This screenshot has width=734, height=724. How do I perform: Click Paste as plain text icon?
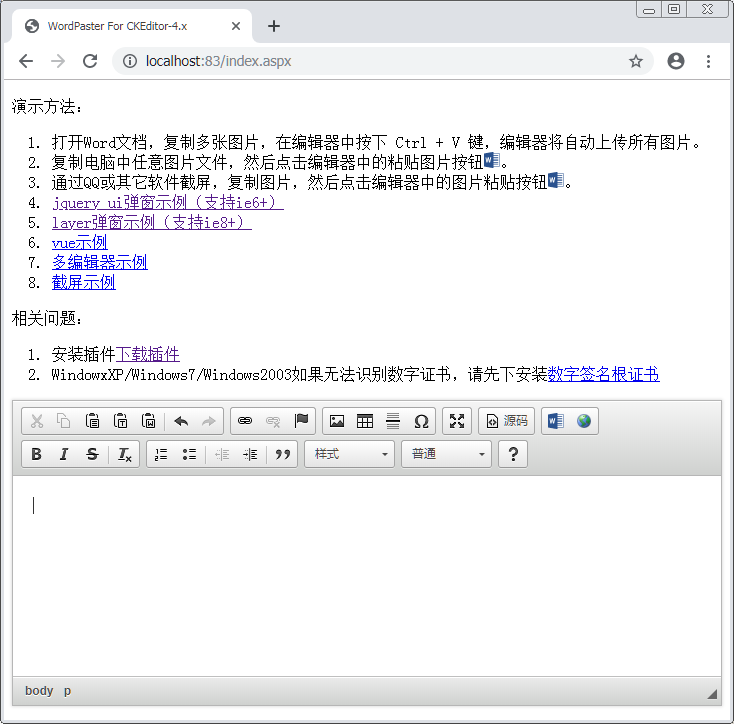pos(120,421)
